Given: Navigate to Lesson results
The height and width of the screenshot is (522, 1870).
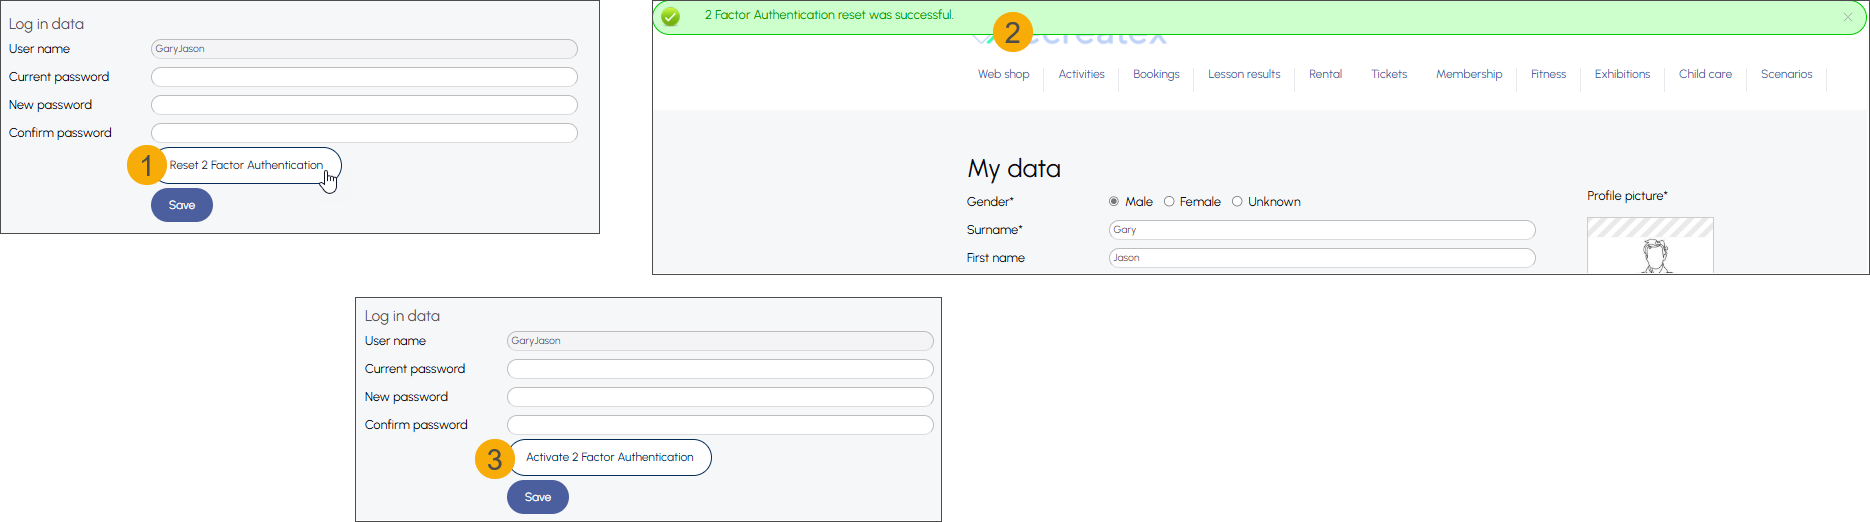Looking at the screenshot, I should pos(1243,74).
